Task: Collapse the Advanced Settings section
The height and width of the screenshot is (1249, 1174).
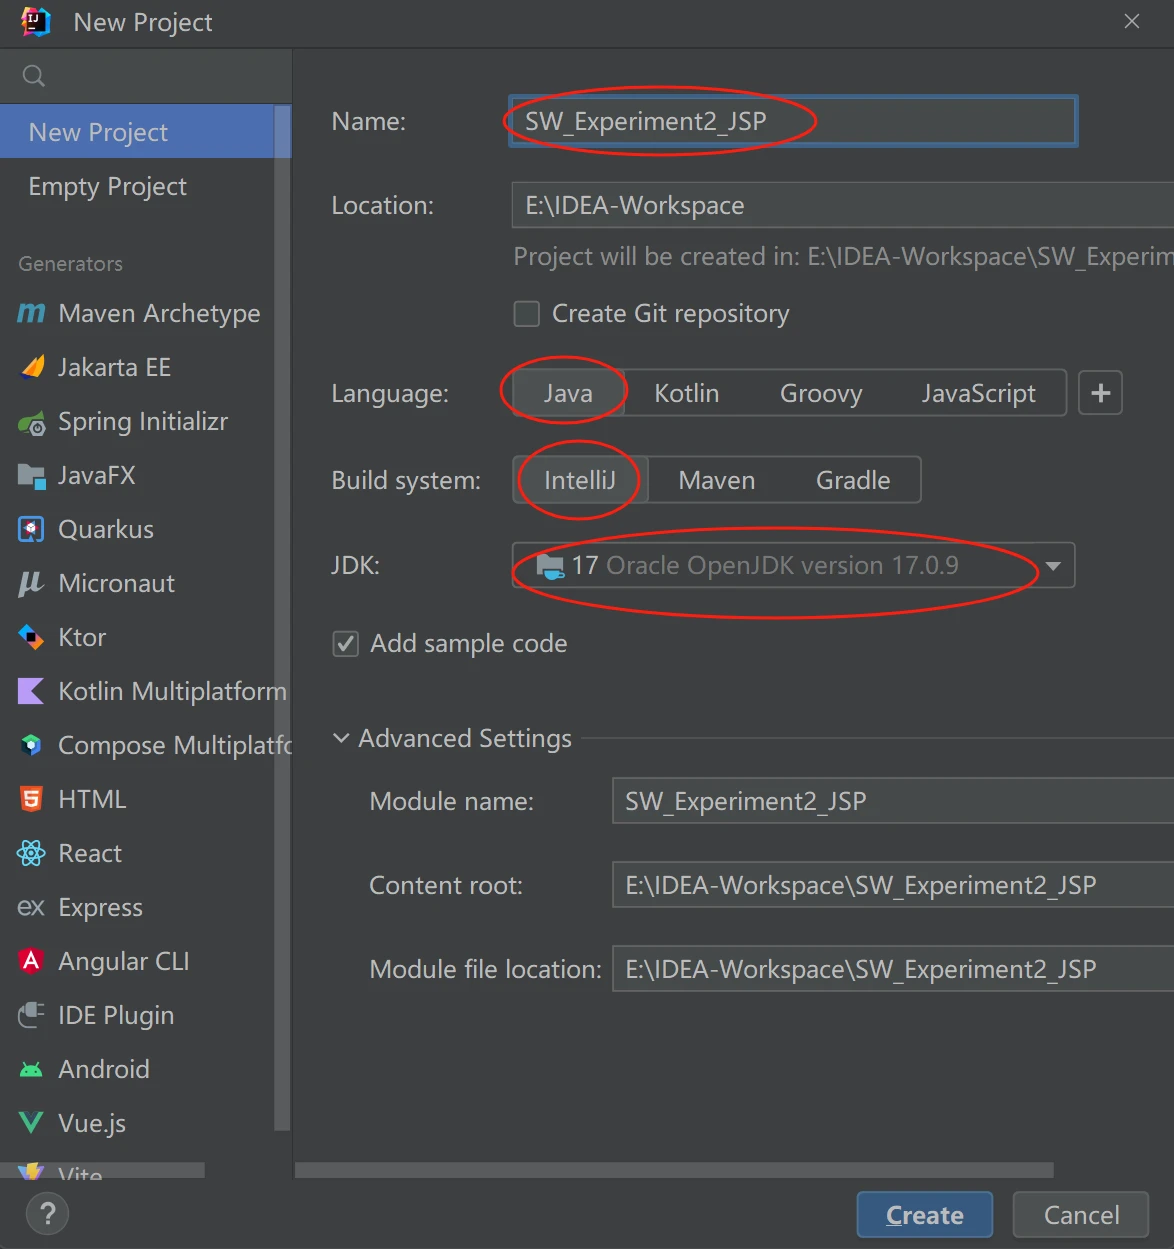Action: click(341, 739)
